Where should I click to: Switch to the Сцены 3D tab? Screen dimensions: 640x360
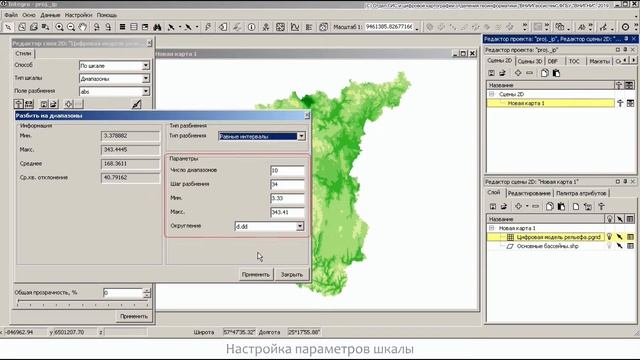529,61
